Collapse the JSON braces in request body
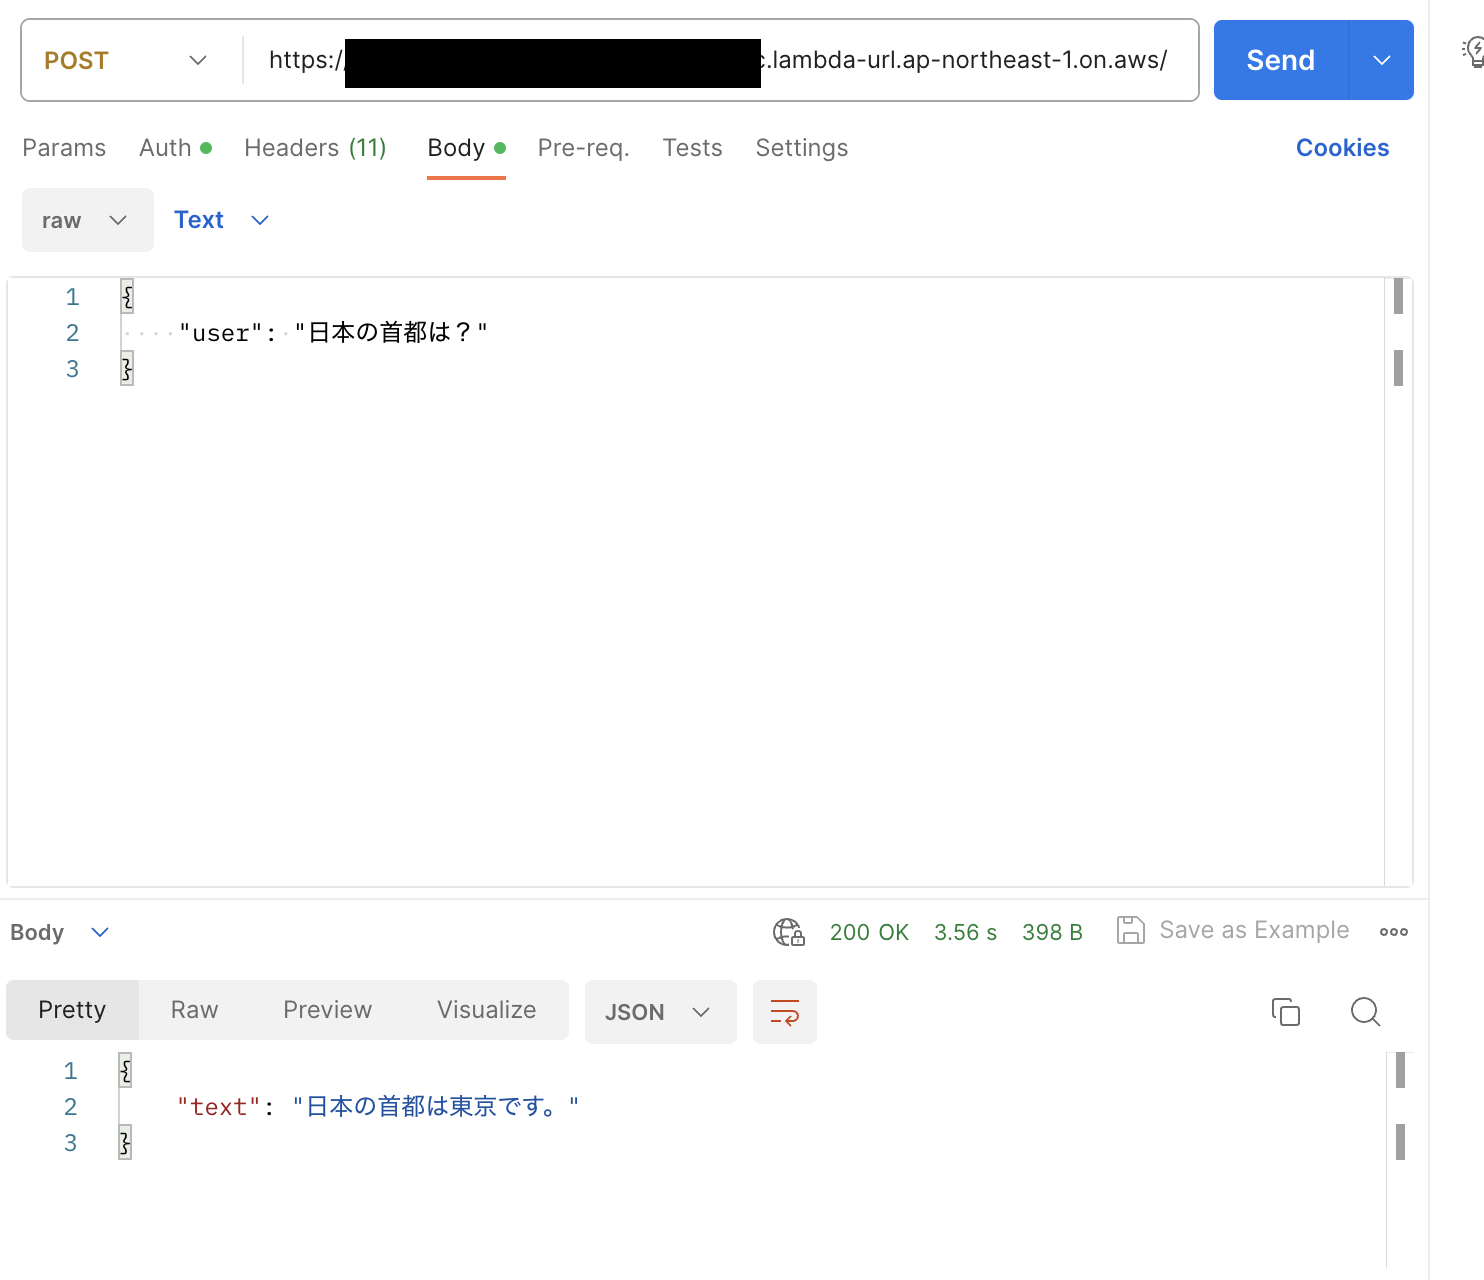Screen dimensions: 1484x1280 (126, 296)
